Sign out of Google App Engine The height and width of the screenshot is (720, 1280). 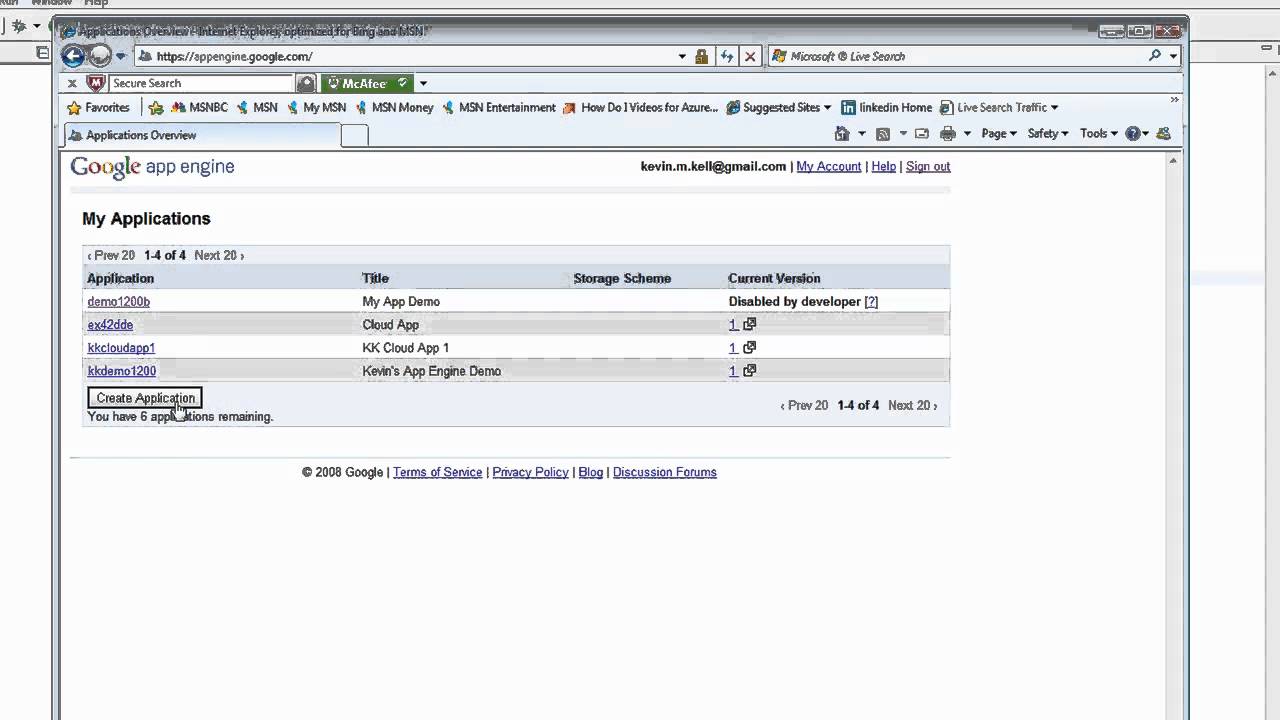(927, 166)
